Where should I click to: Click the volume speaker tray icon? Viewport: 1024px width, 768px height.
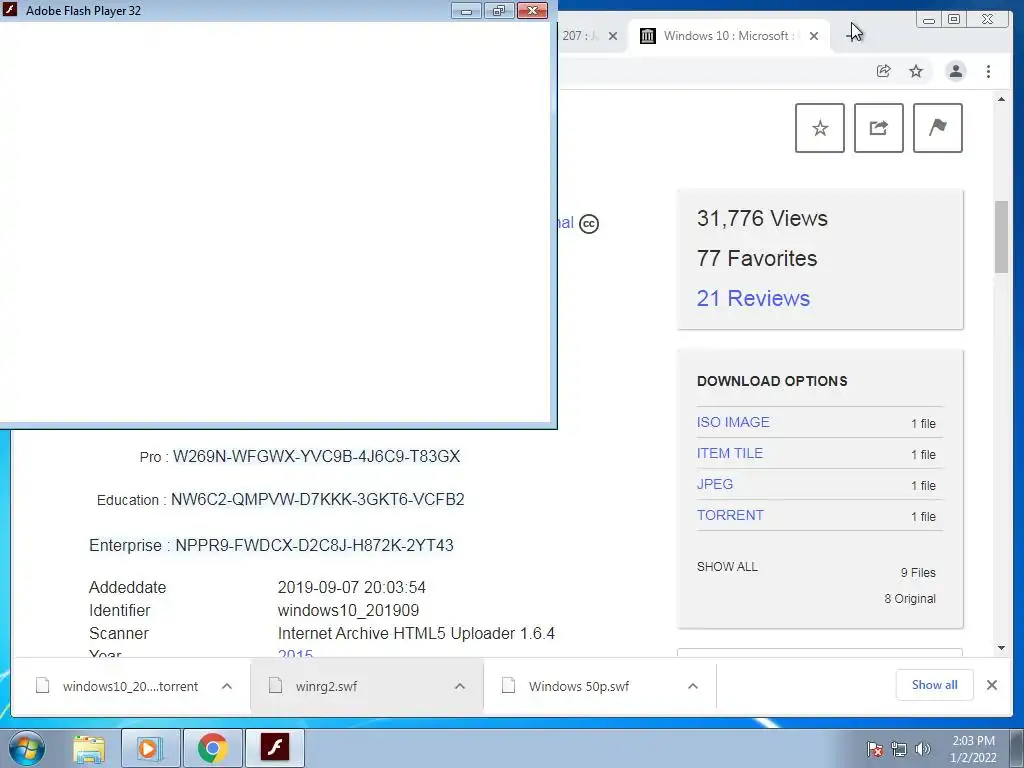(x=923, y=749)
